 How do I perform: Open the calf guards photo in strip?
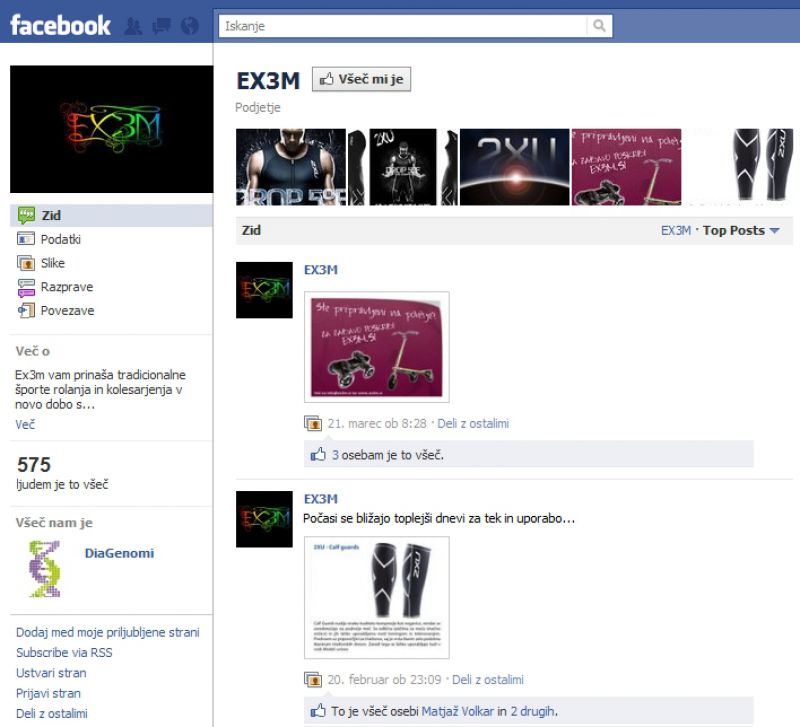[738, 167]
